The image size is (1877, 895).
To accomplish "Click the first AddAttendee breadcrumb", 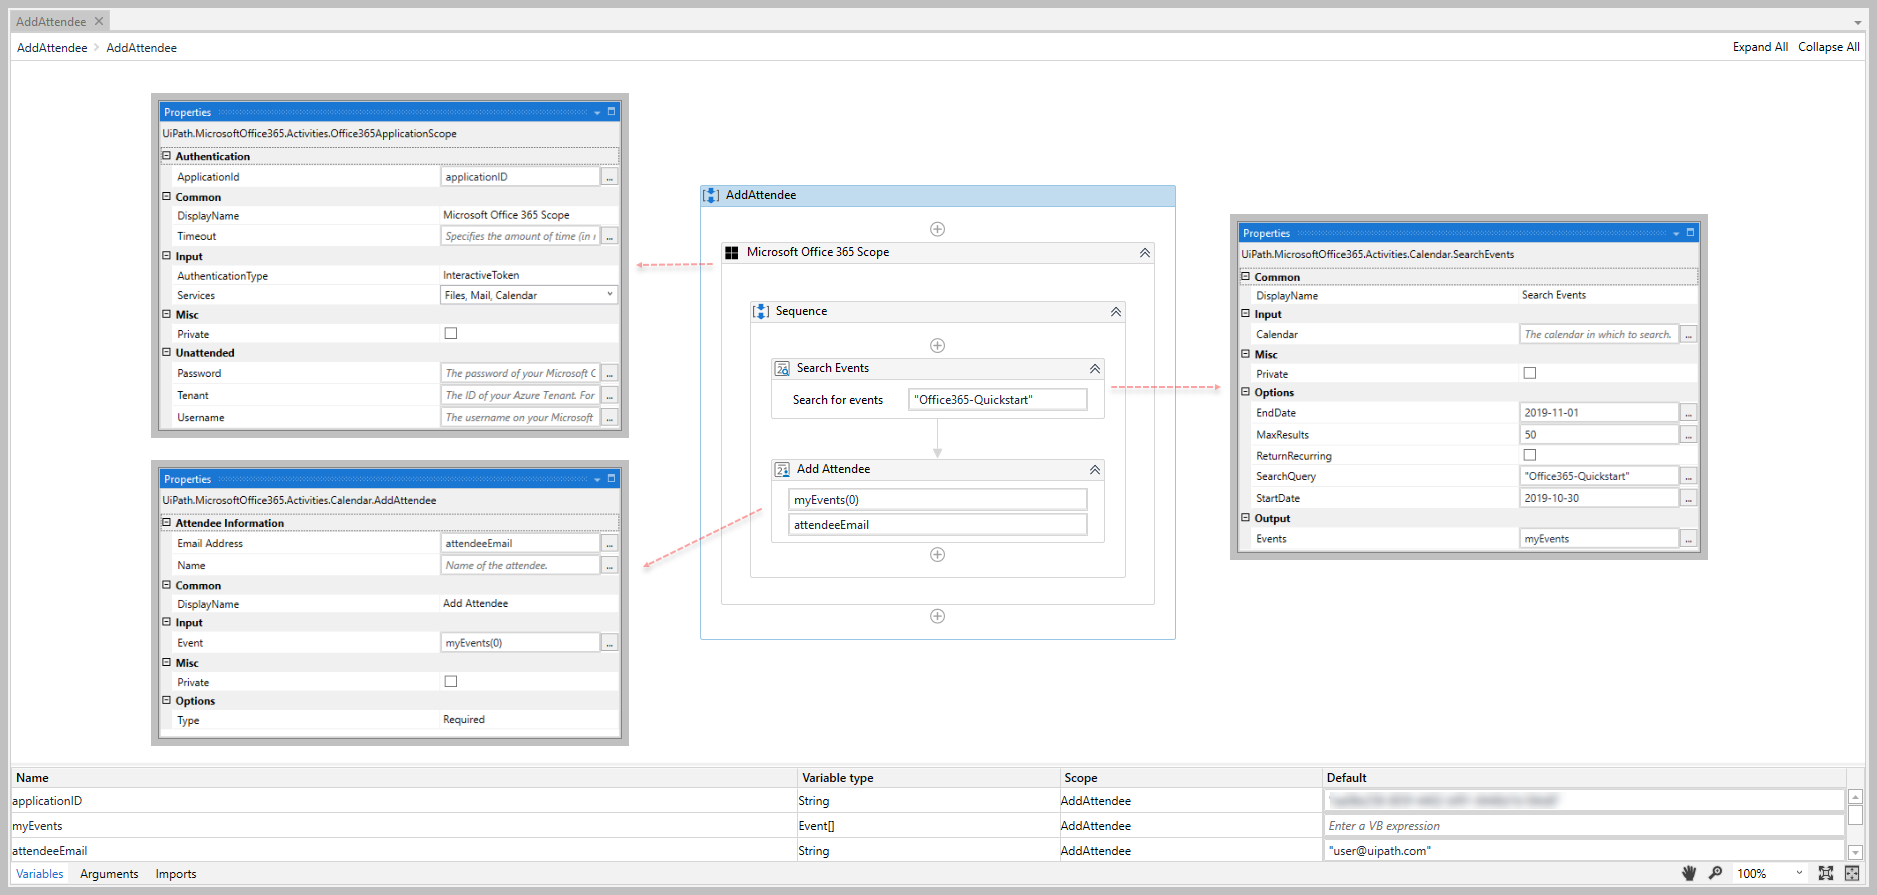I will coord(52,48).
